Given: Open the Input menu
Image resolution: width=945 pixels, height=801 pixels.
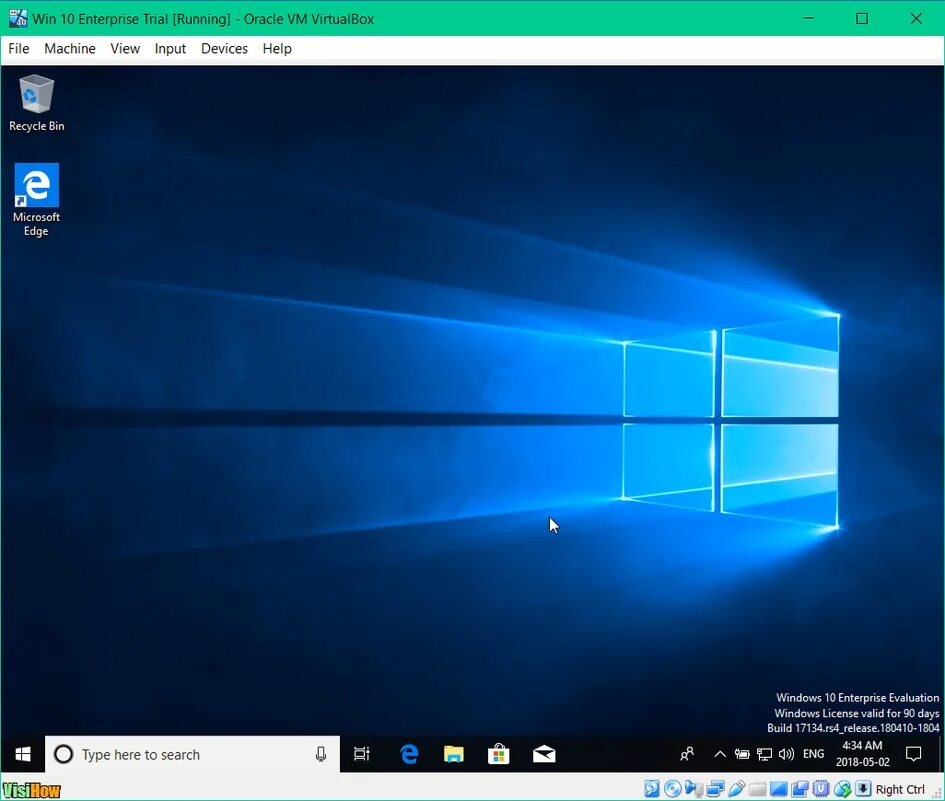Looking at the screenshot, I should tap(170, 49).
